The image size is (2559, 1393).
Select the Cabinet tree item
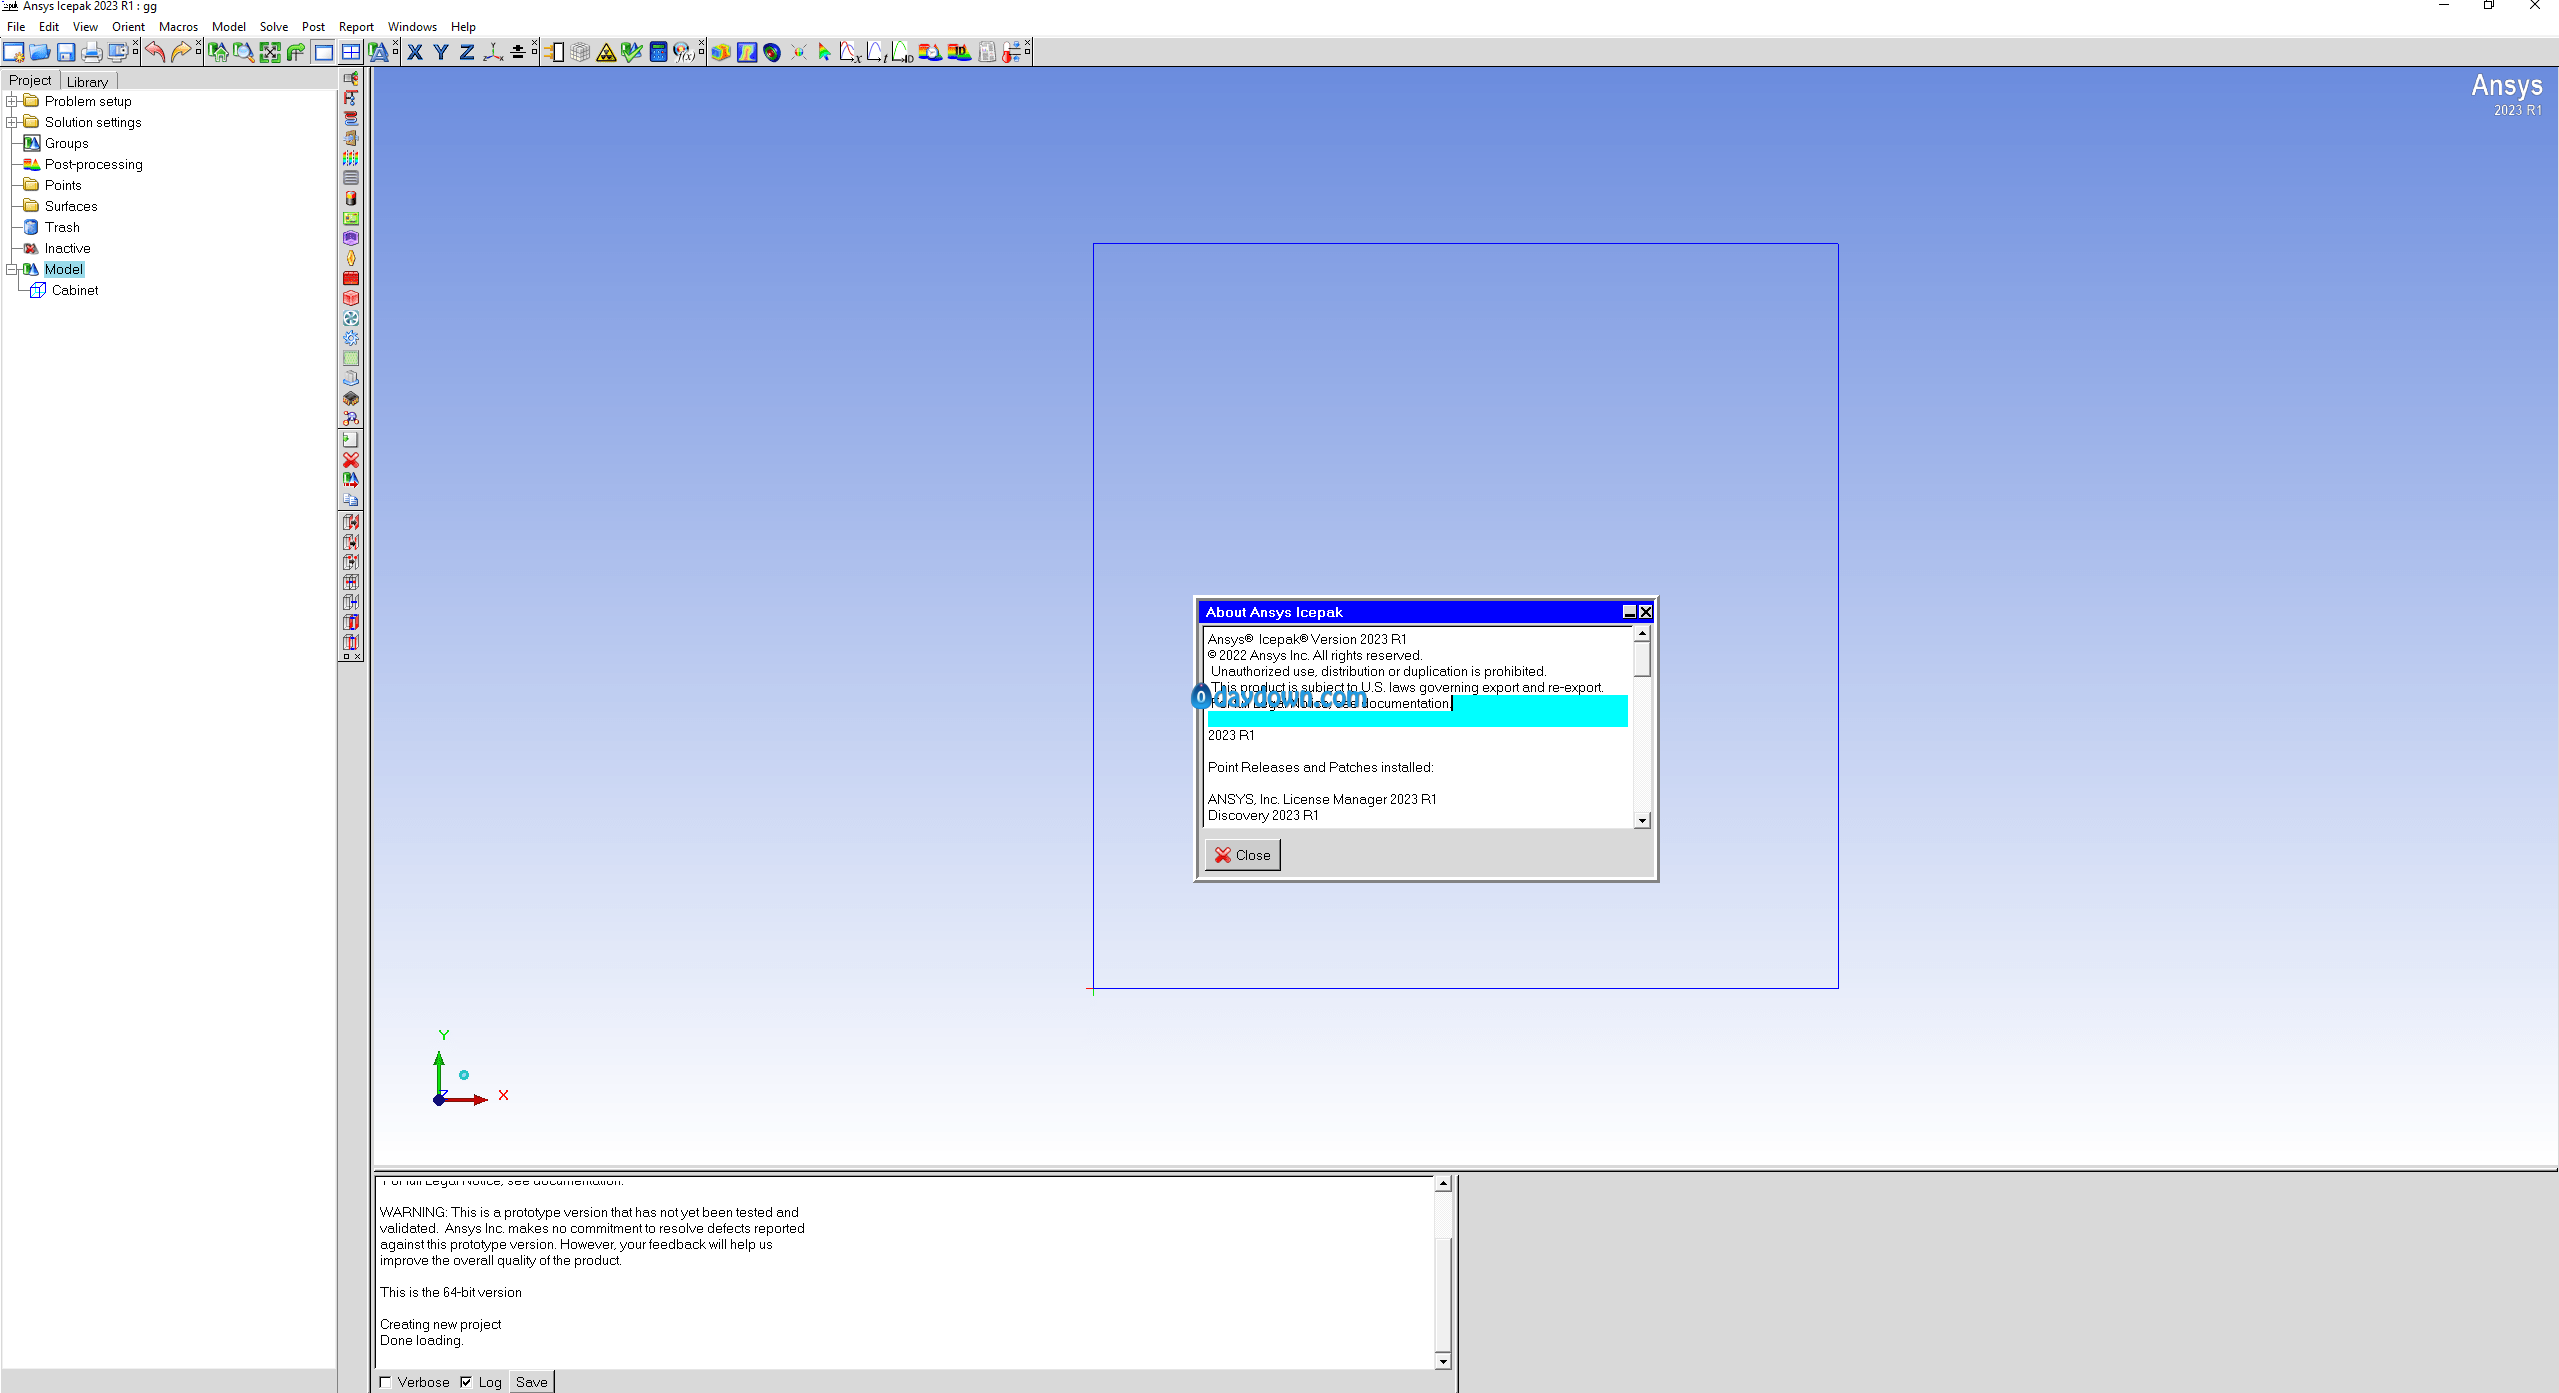coord(75,290)
